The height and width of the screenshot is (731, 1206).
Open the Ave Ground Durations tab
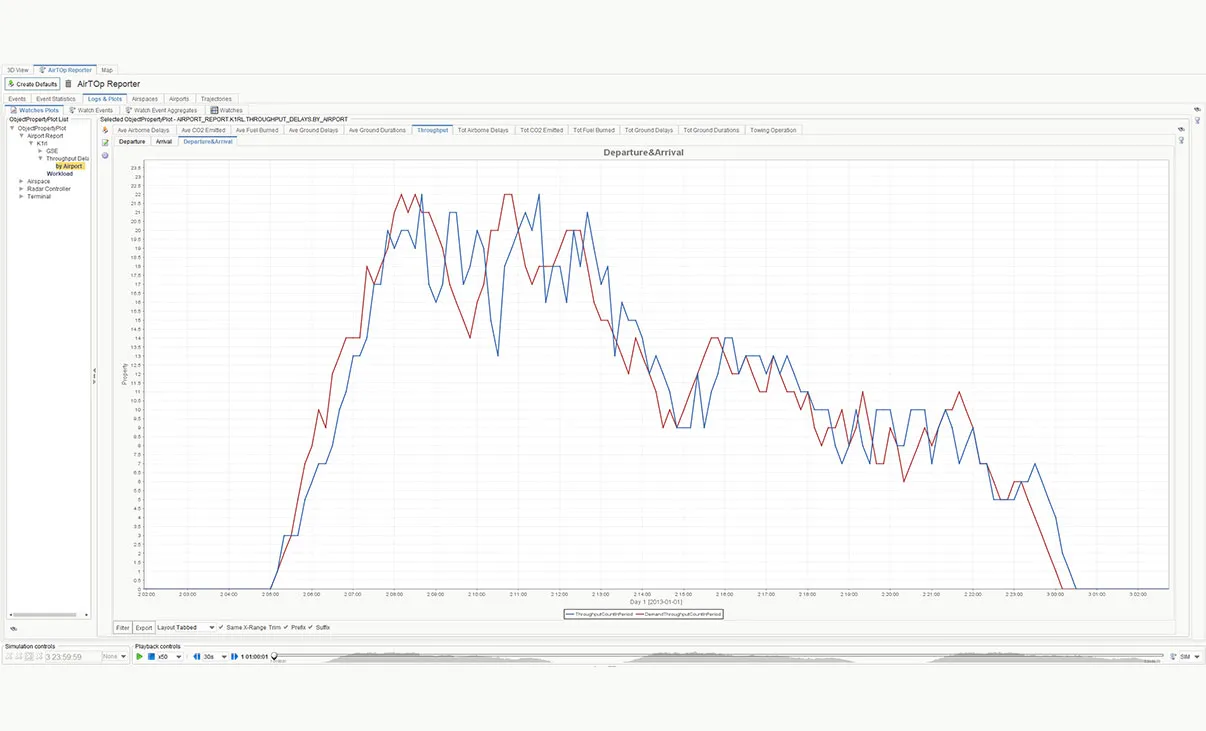point(377,130)
